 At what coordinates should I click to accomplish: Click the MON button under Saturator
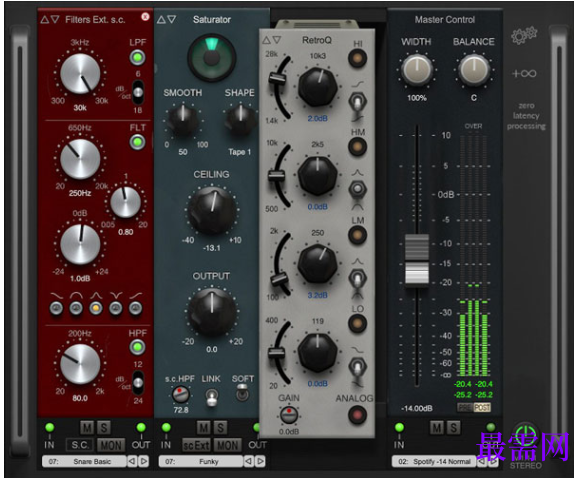pyautogui.click(x=228, y=445)
